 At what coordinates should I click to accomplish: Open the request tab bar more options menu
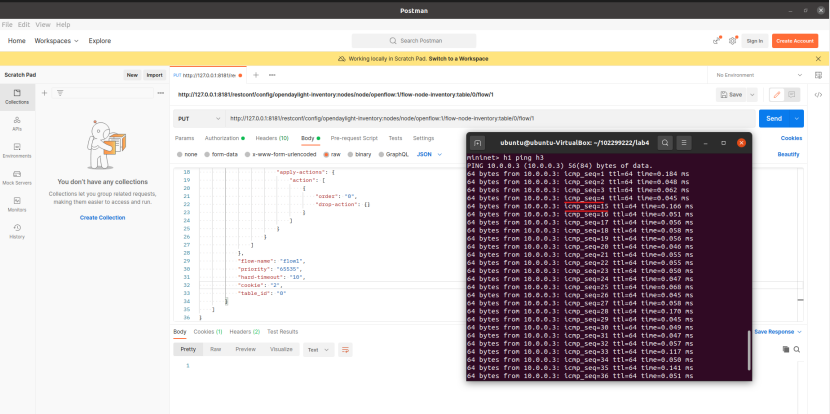(272, 75)
